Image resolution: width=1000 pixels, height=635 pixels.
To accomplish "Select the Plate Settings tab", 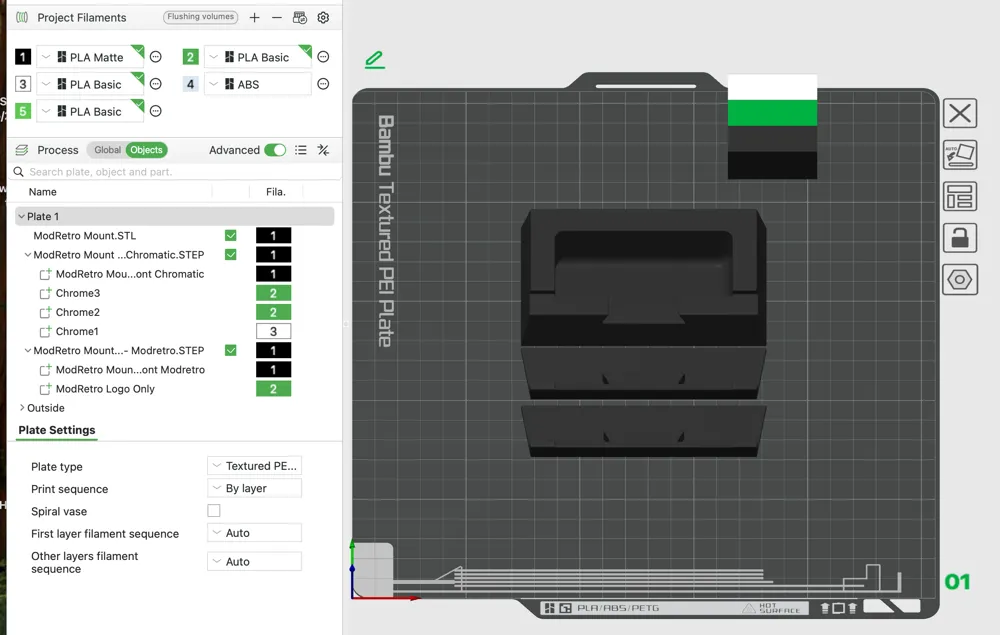I will [57, 430].
